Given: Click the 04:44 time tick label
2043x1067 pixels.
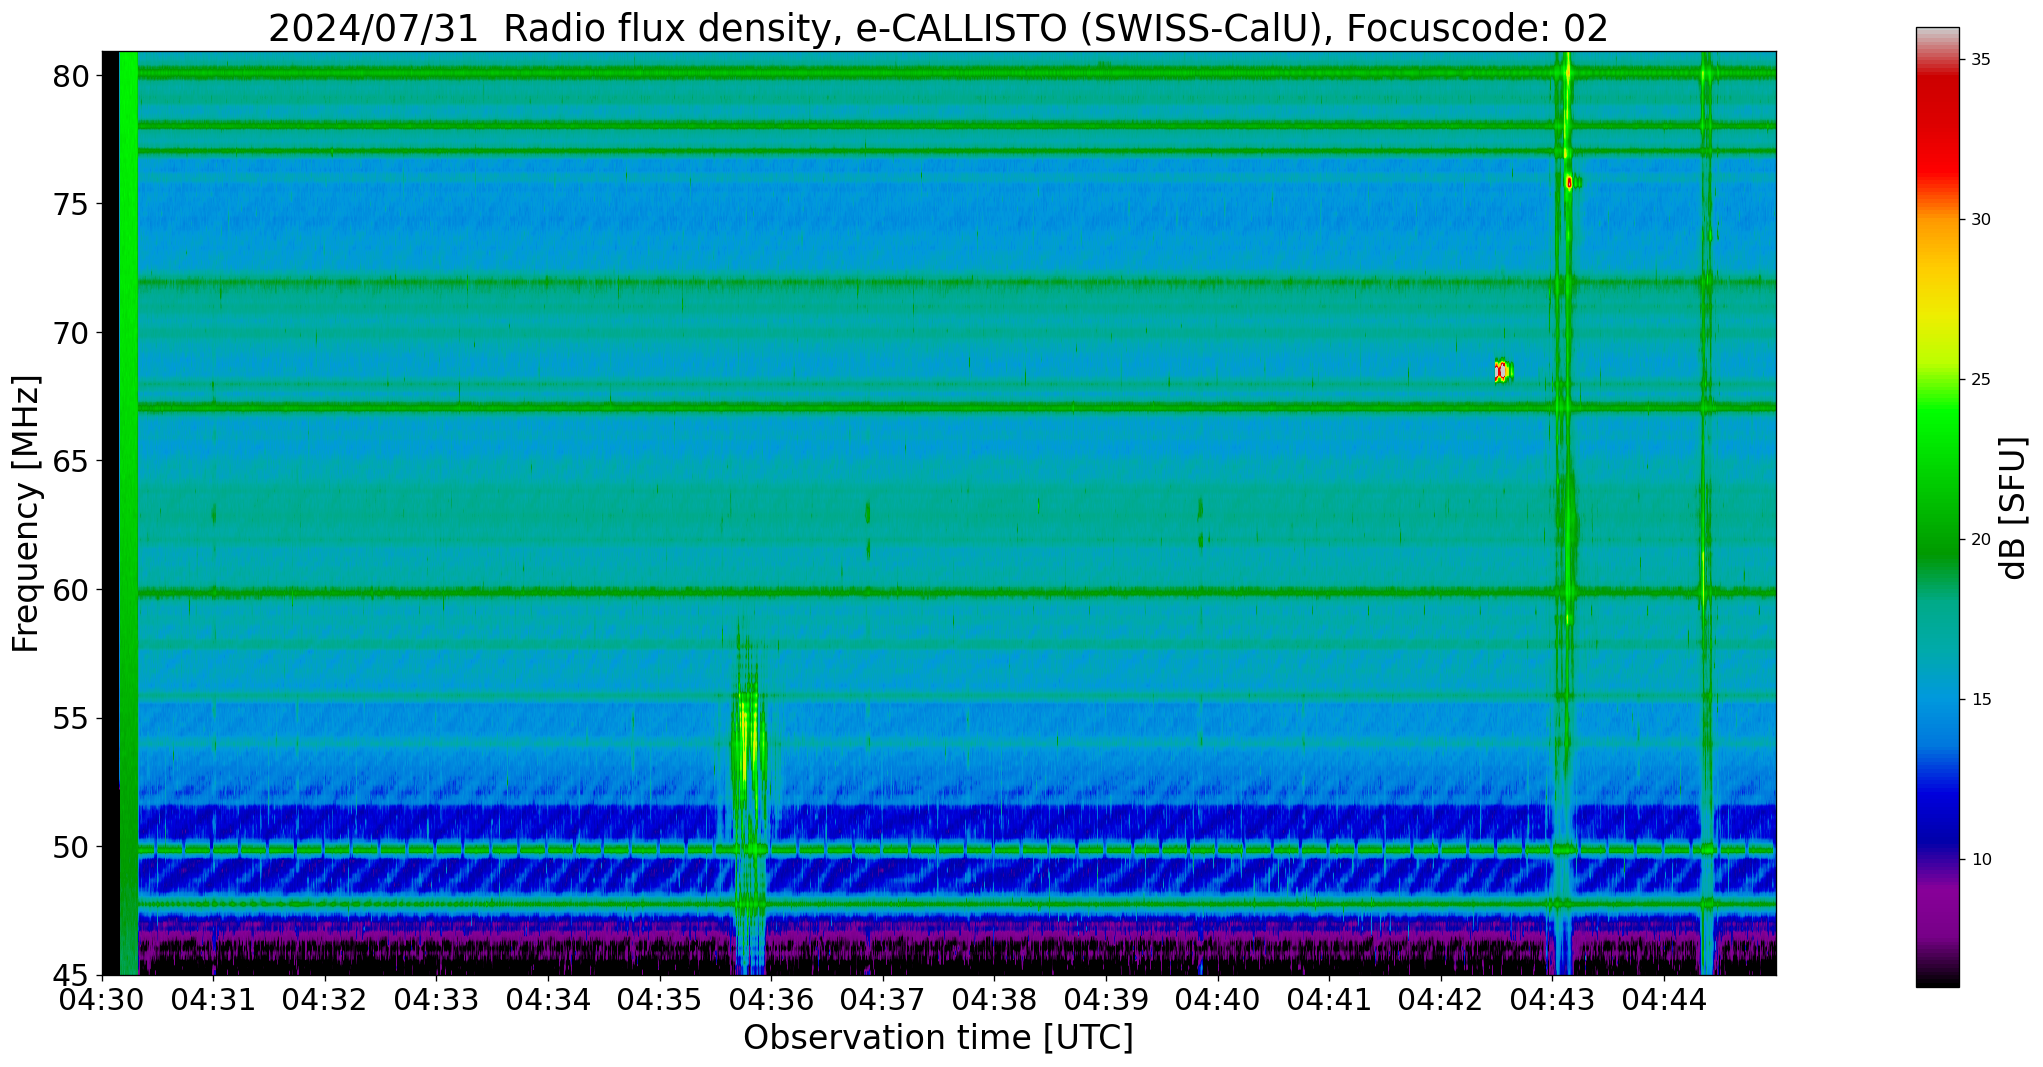Looking at the screenshot, I should [1663, 1000].
